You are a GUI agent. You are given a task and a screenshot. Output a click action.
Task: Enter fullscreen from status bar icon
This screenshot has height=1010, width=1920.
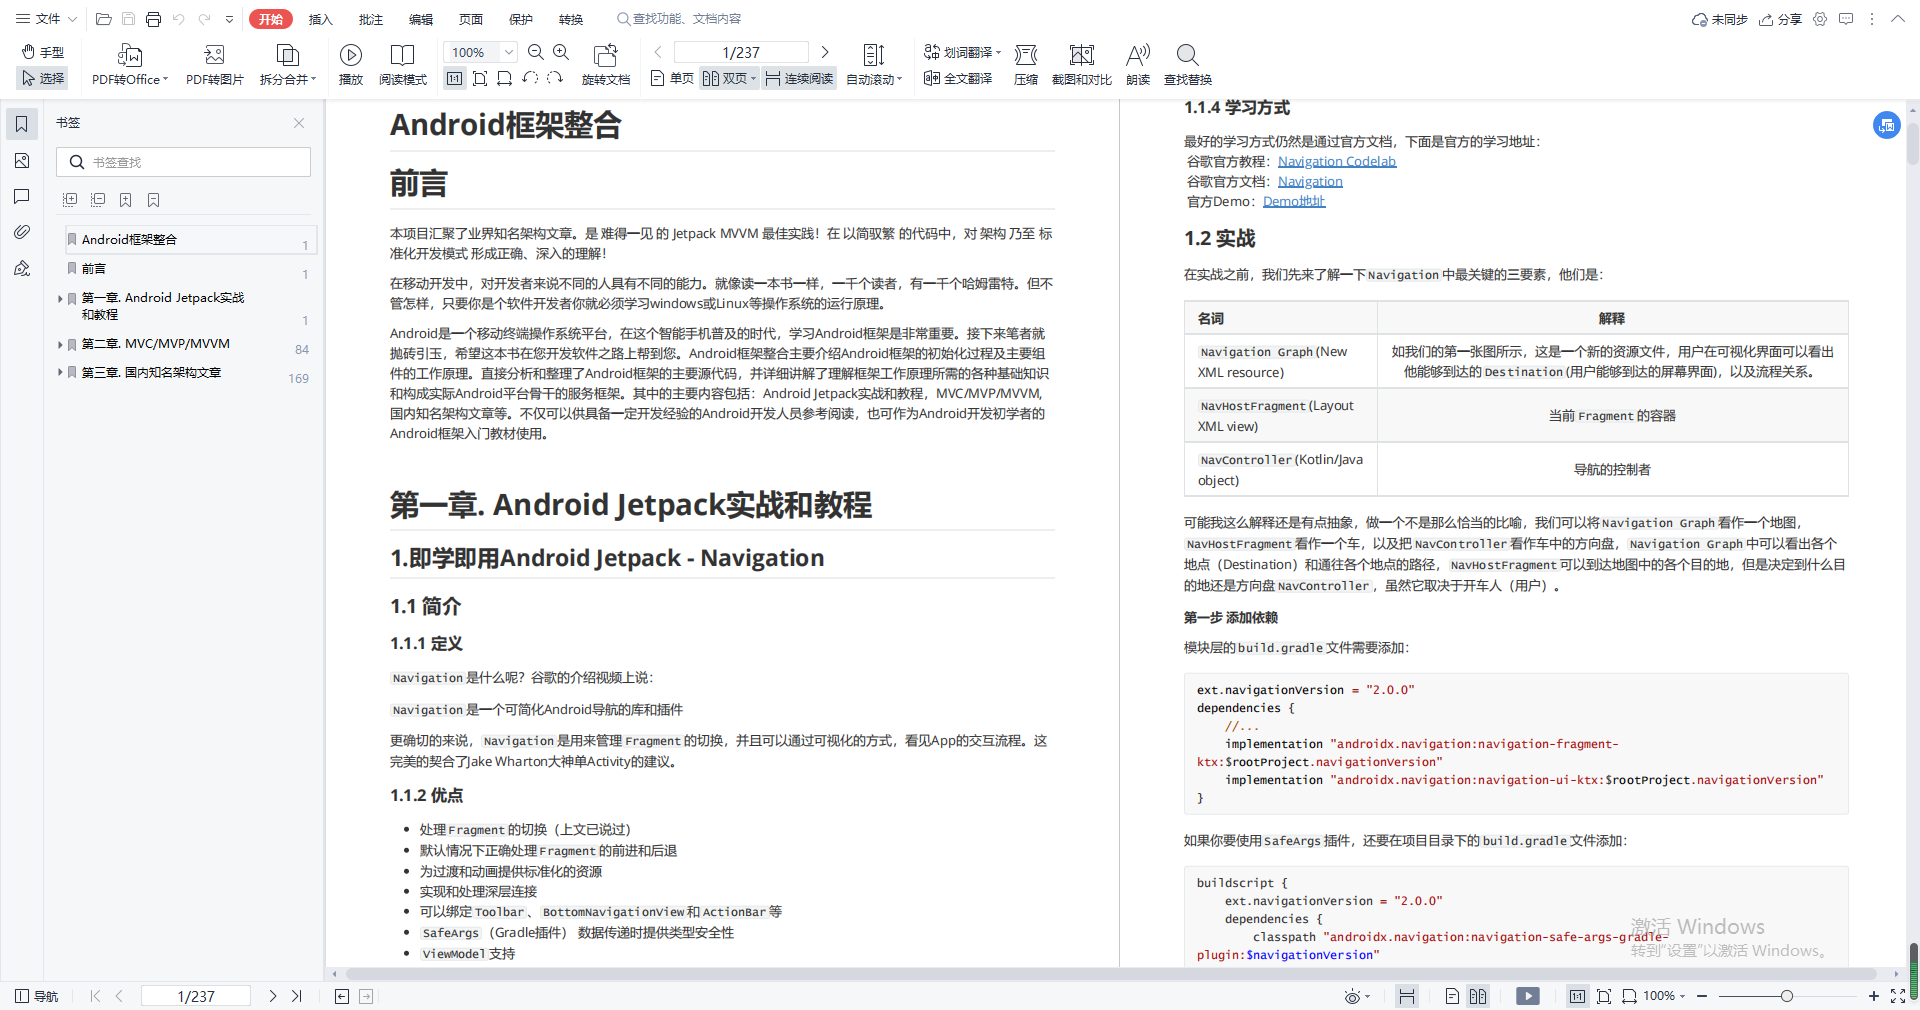(x=1898, y=996)
